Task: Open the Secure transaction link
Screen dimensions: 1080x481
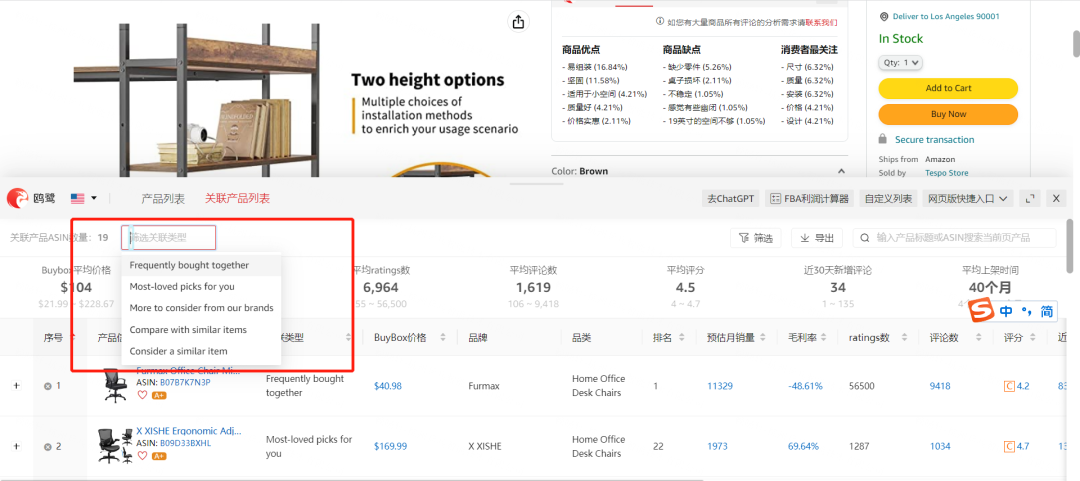Action: (935, 139)
